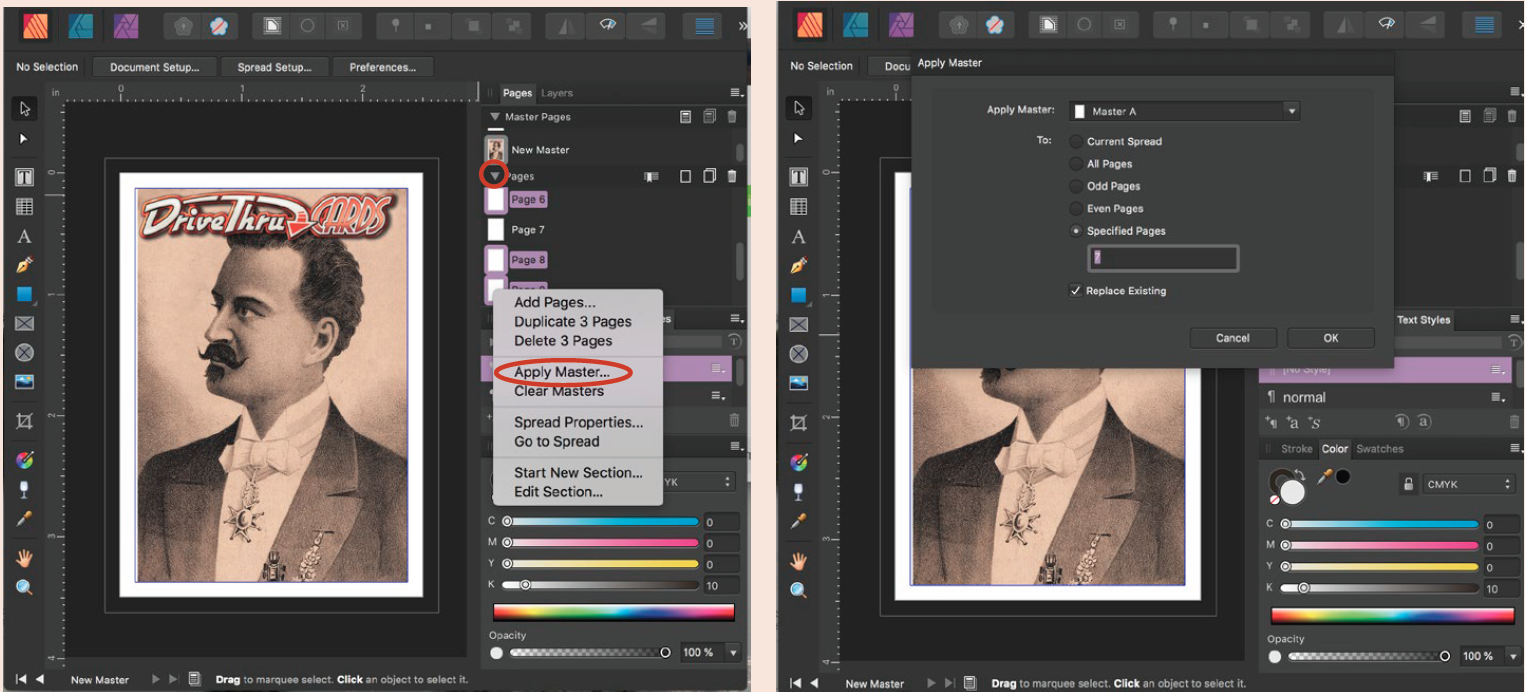Screen dimensions: 1525x692
Task: Switch to Designer persona icon in the left window
Action: (x=82, y=26)
